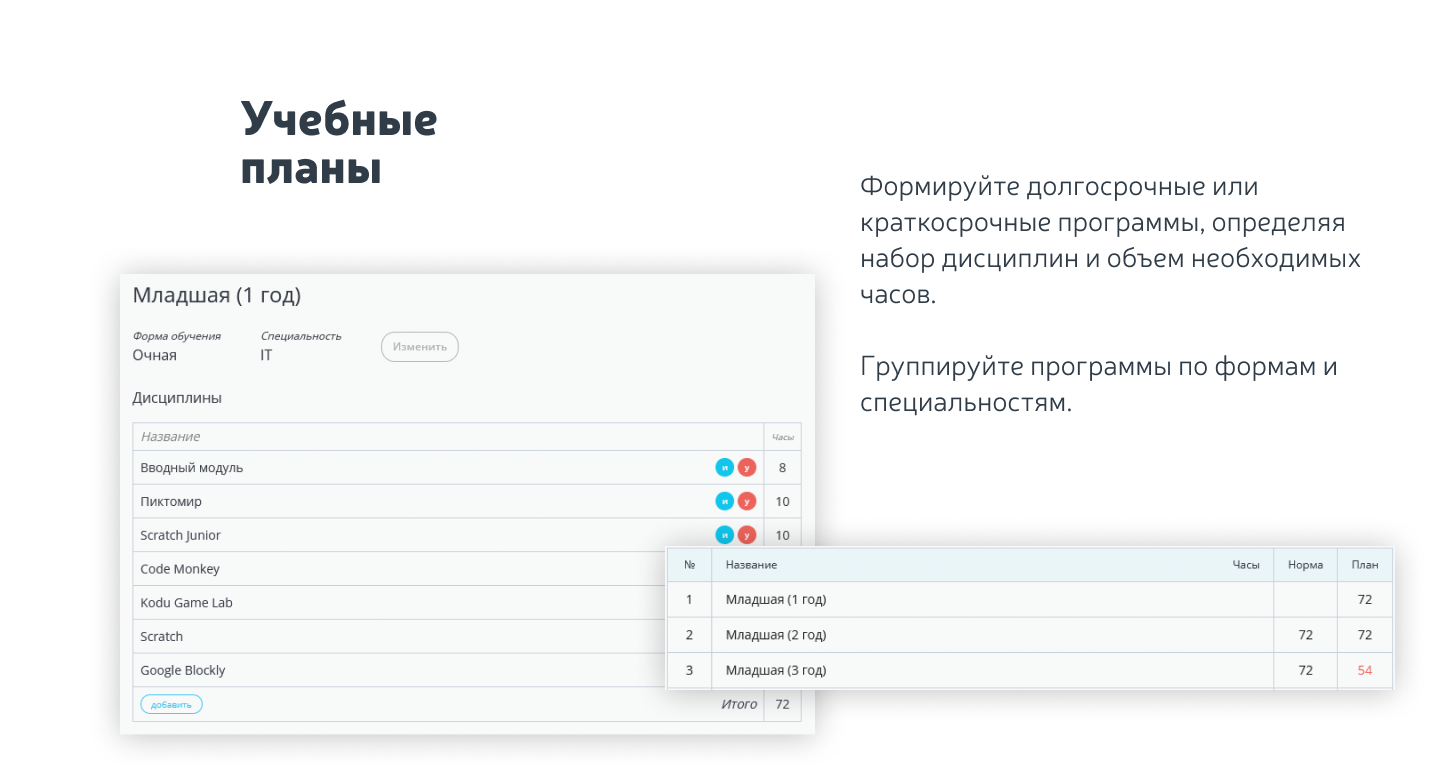Click the Scratch discipline below Kodu Game Lab
1440x780 pixels.
pyautogui.click(x=162, y=636)
